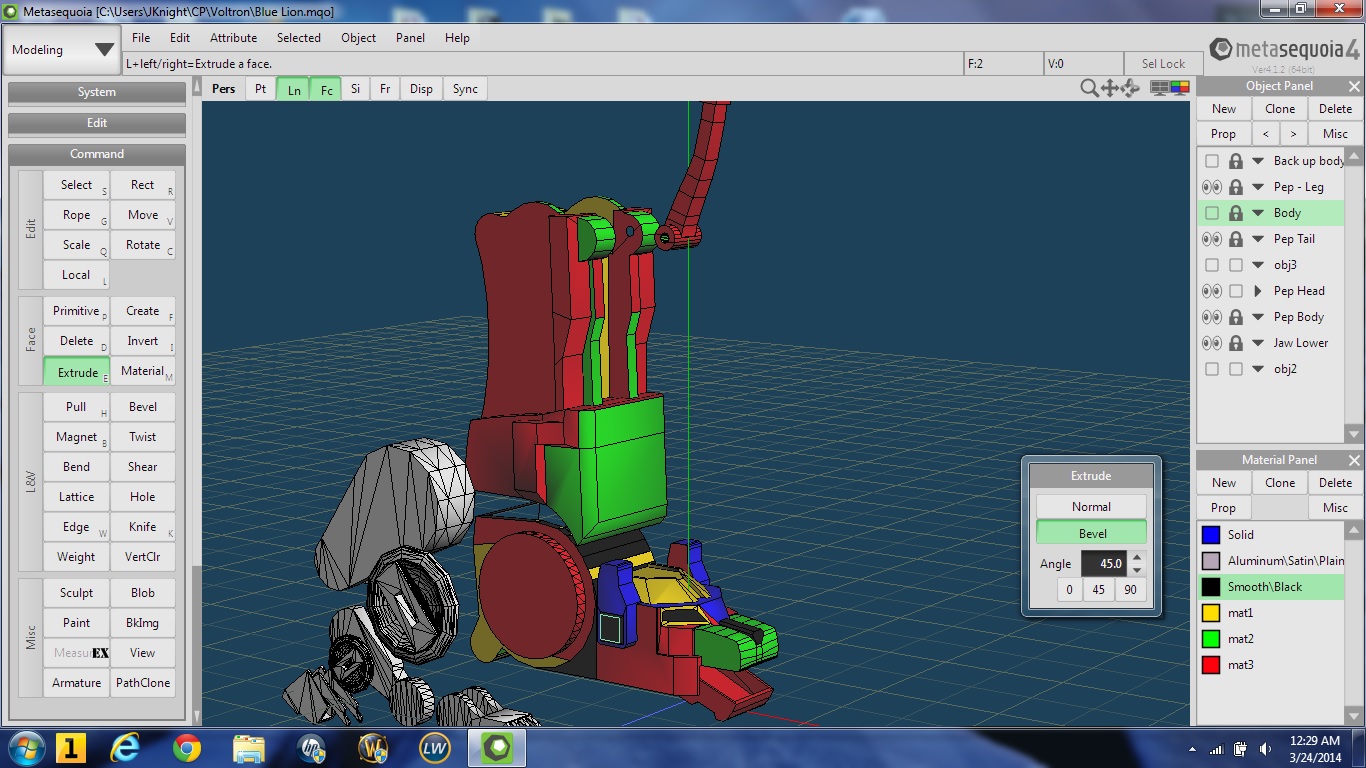Collapse the Pep Body object arrow

1258,317
